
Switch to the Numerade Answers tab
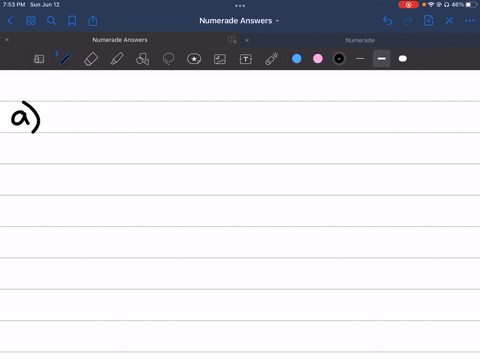coord(120,40)
